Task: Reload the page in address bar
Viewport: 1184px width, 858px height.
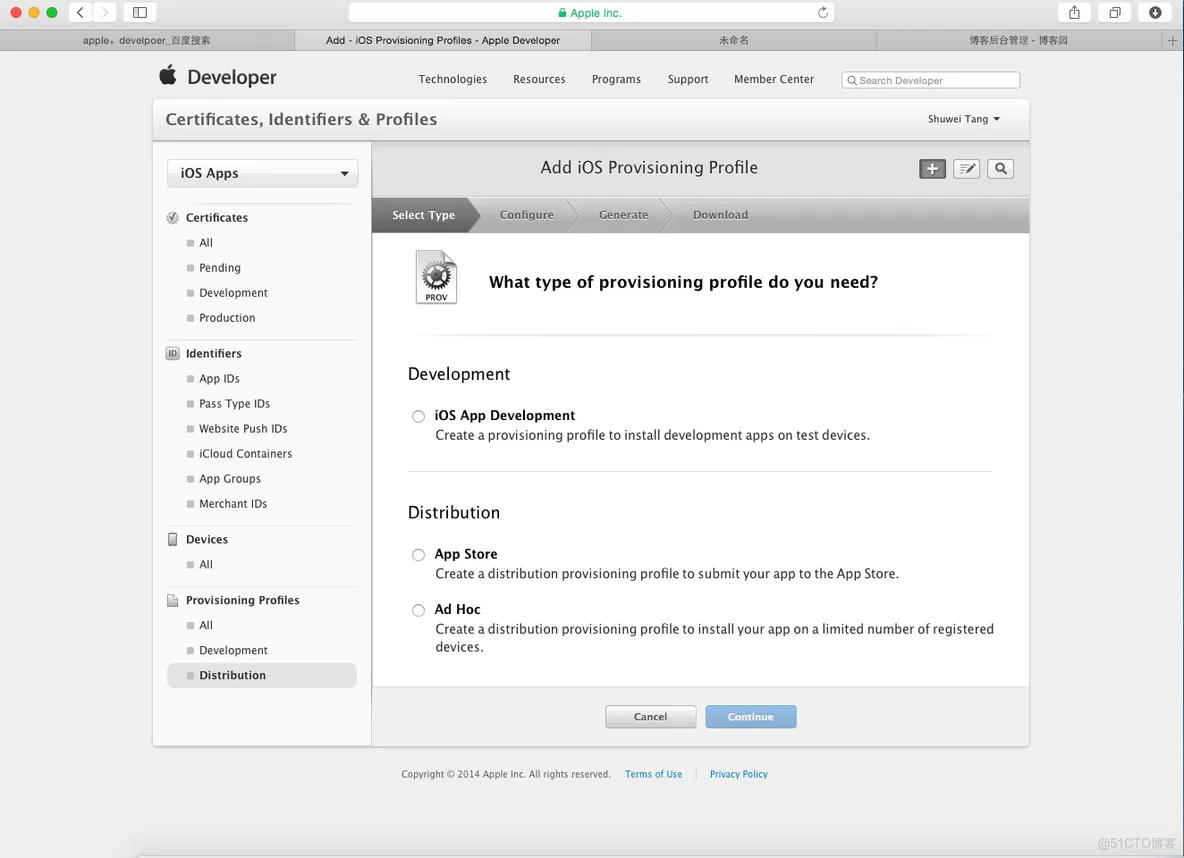Action: [822, 12]
